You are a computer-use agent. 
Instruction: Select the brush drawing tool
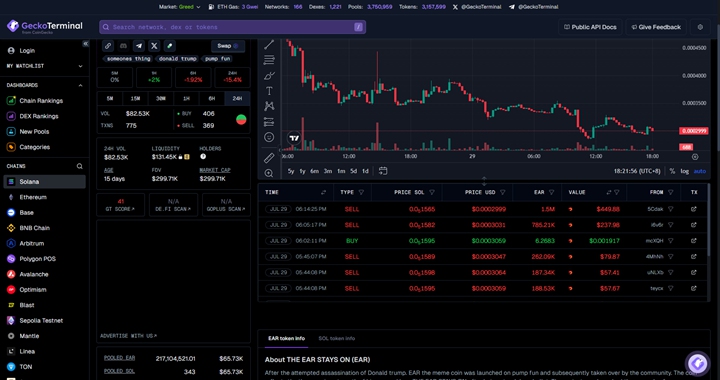(x=269, y=76)
